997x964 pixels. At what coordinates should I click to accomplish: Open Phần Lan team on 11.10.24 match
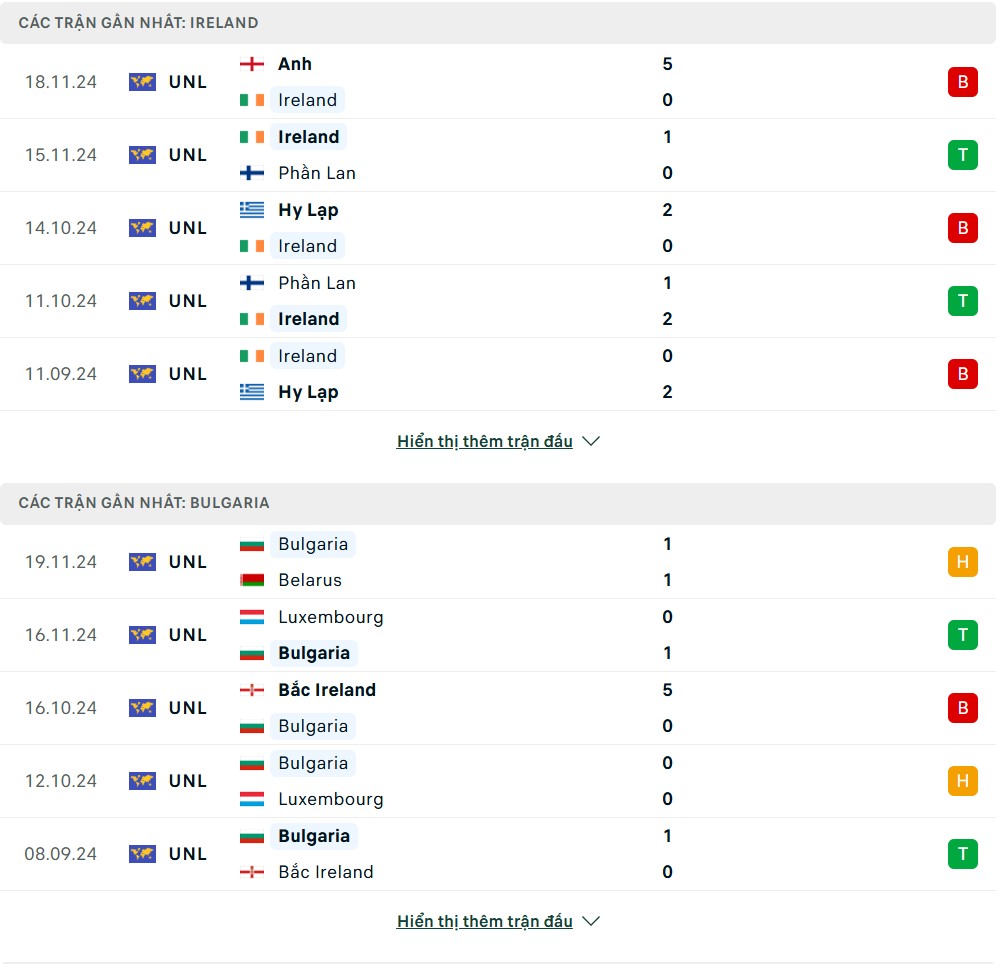(317, 283)
